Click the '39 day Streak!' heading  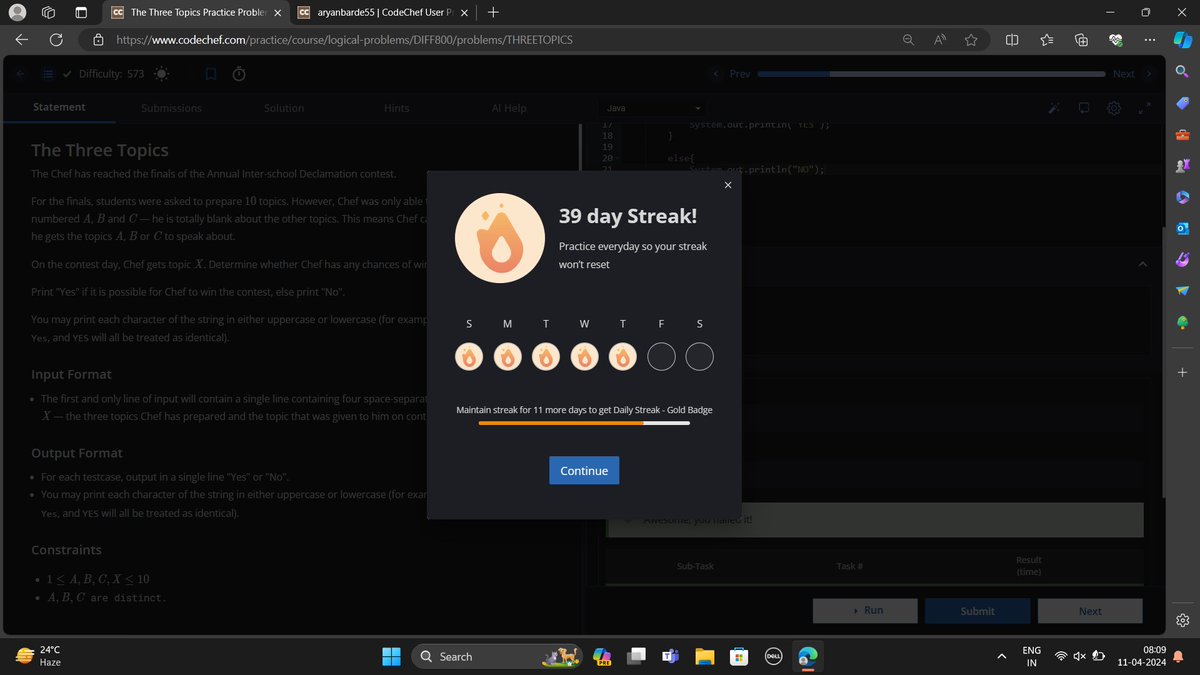(628, 215)
